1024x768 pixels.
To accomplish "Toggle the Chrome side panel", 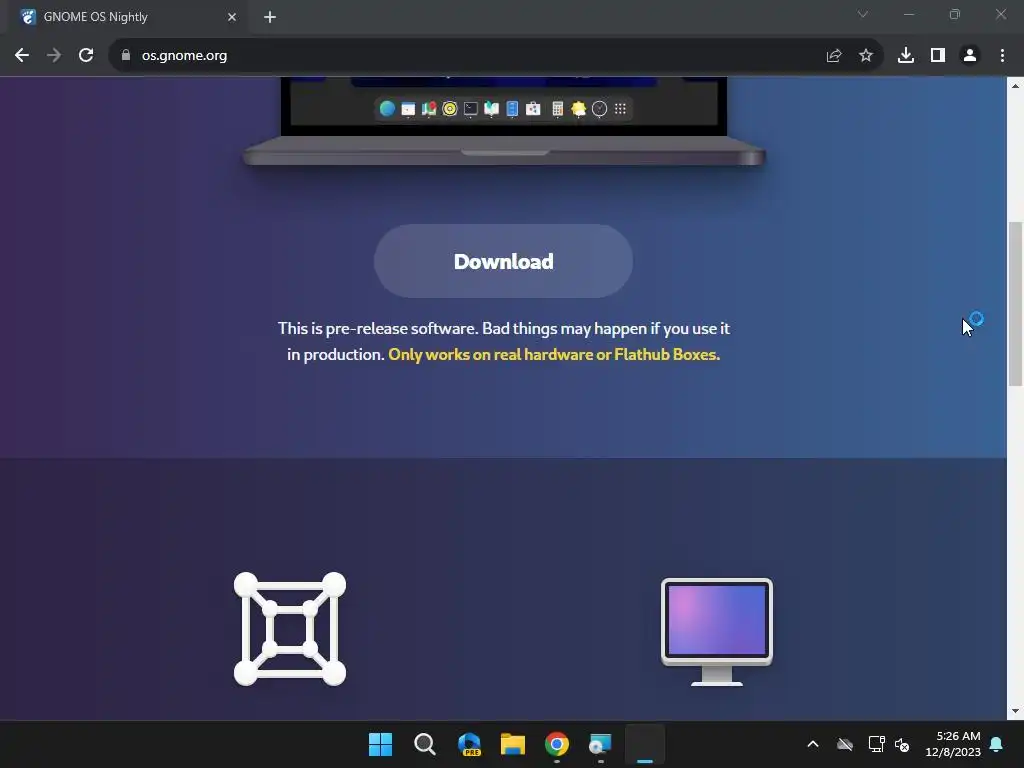I will click(x=938, y=56).
